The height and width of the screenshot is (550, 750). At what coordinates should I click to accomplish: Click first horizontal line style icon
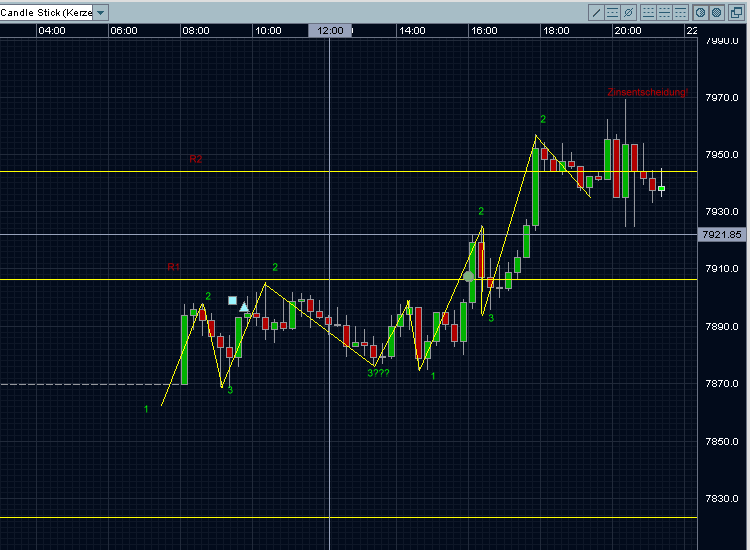click(648, 13)
